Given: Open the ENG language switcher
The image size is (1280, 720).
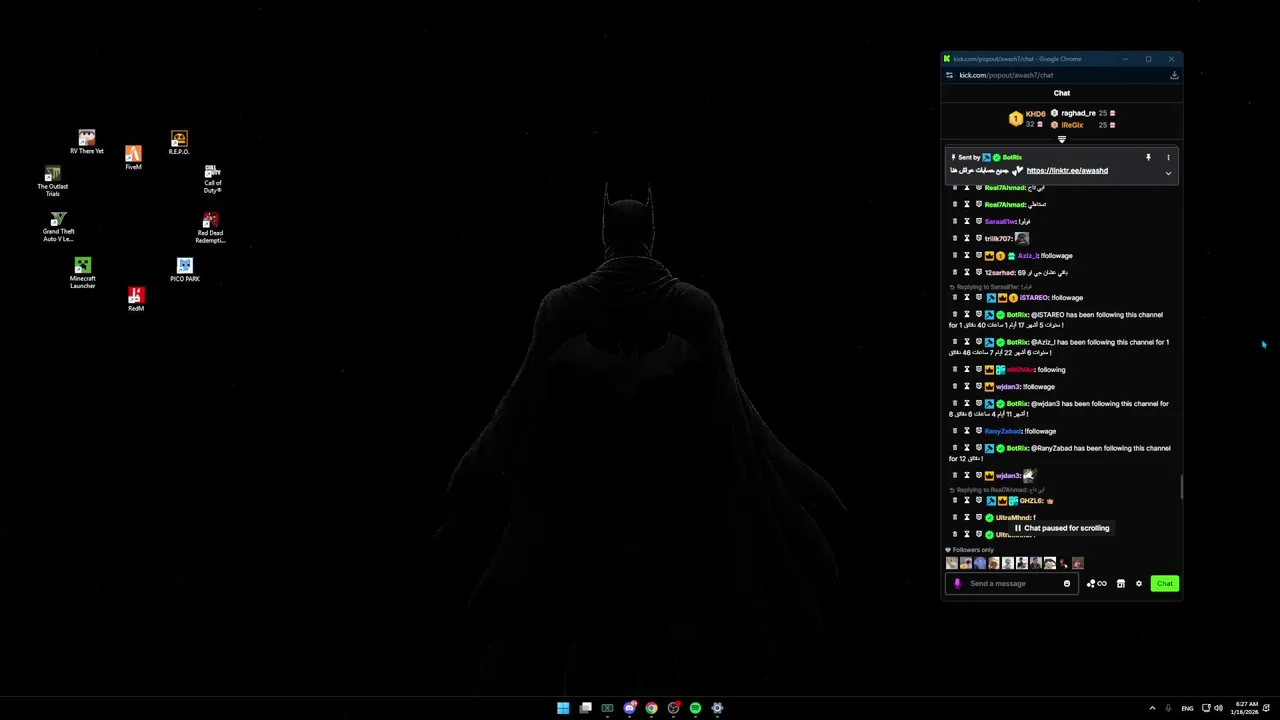Looking at the screenshot, I should point(1187,708).
